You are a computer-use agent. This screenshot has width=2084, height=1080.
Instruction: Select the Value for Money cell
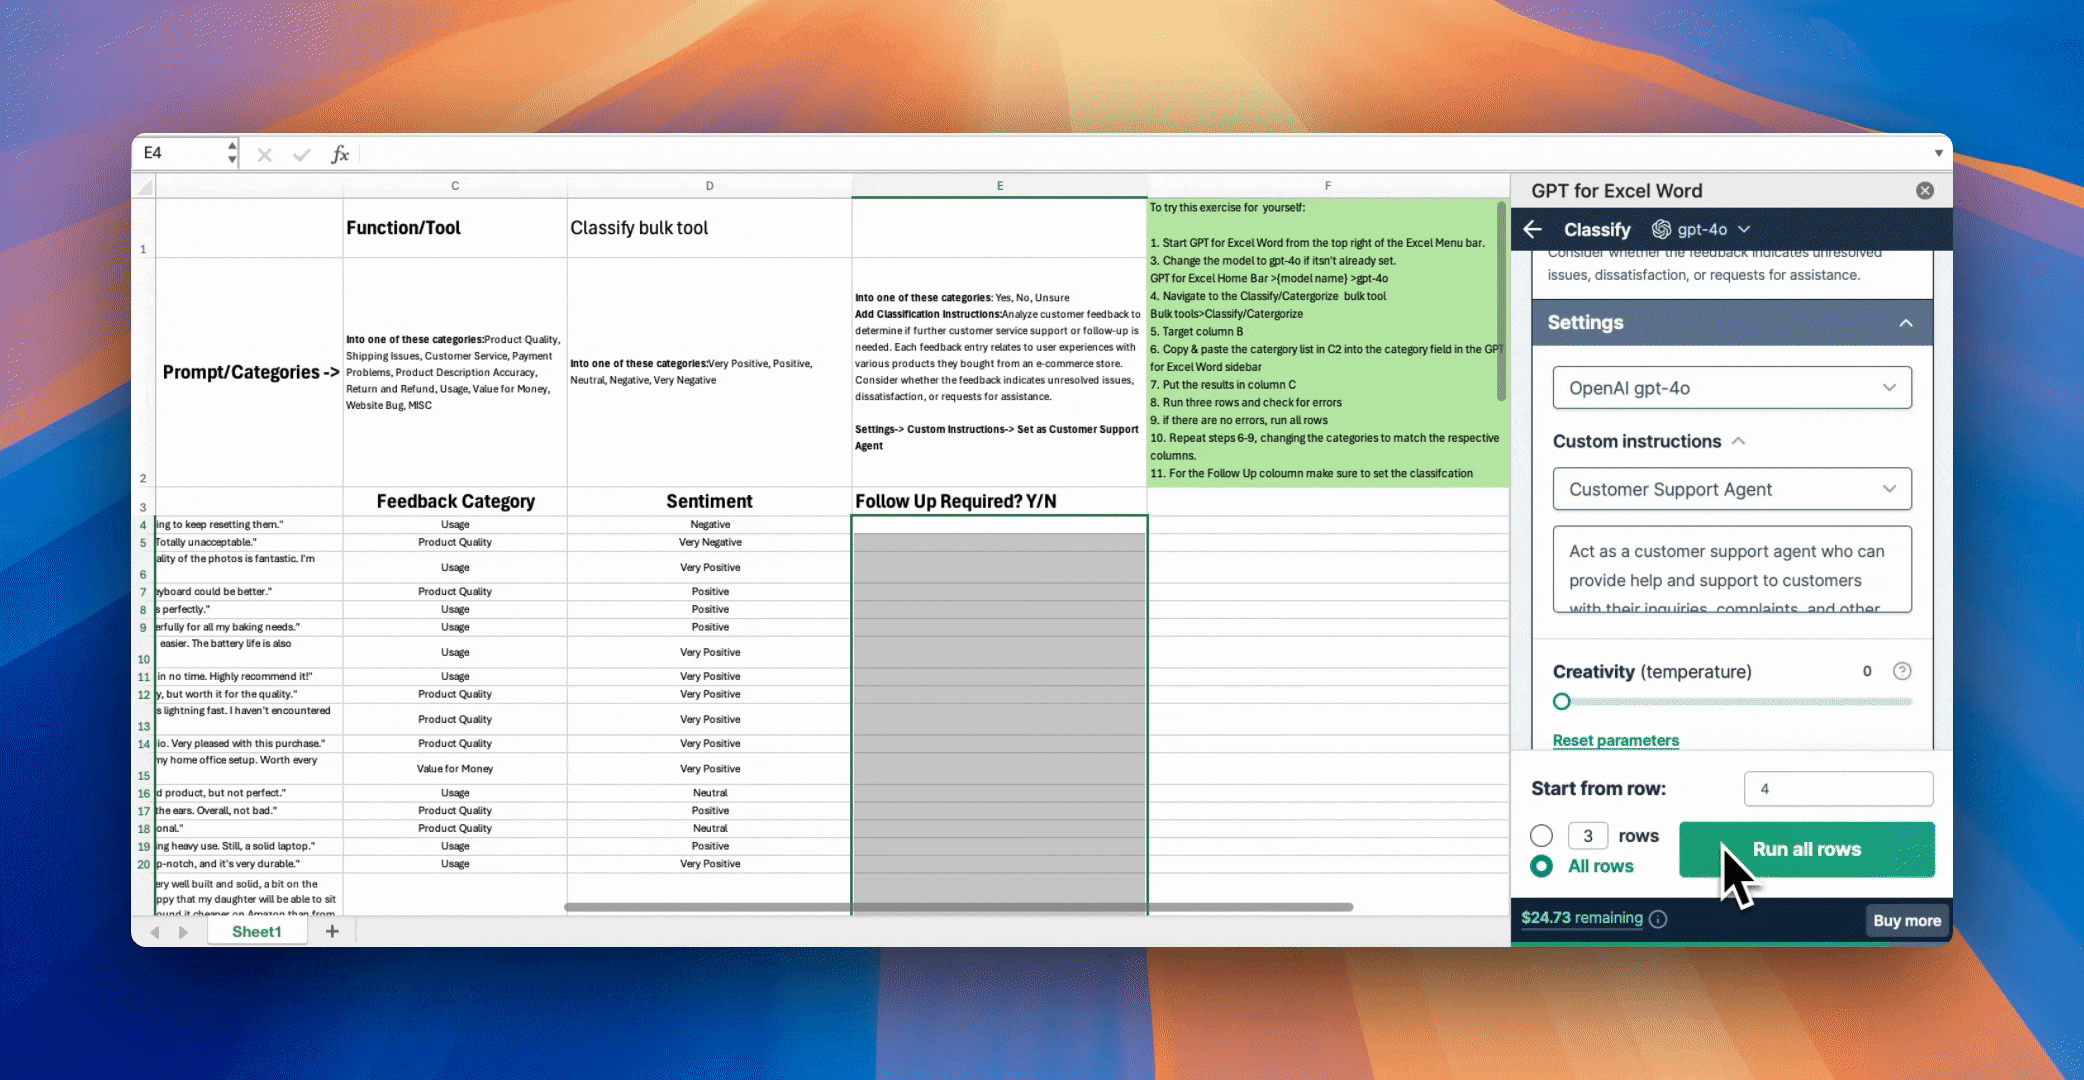coord(455,769)
